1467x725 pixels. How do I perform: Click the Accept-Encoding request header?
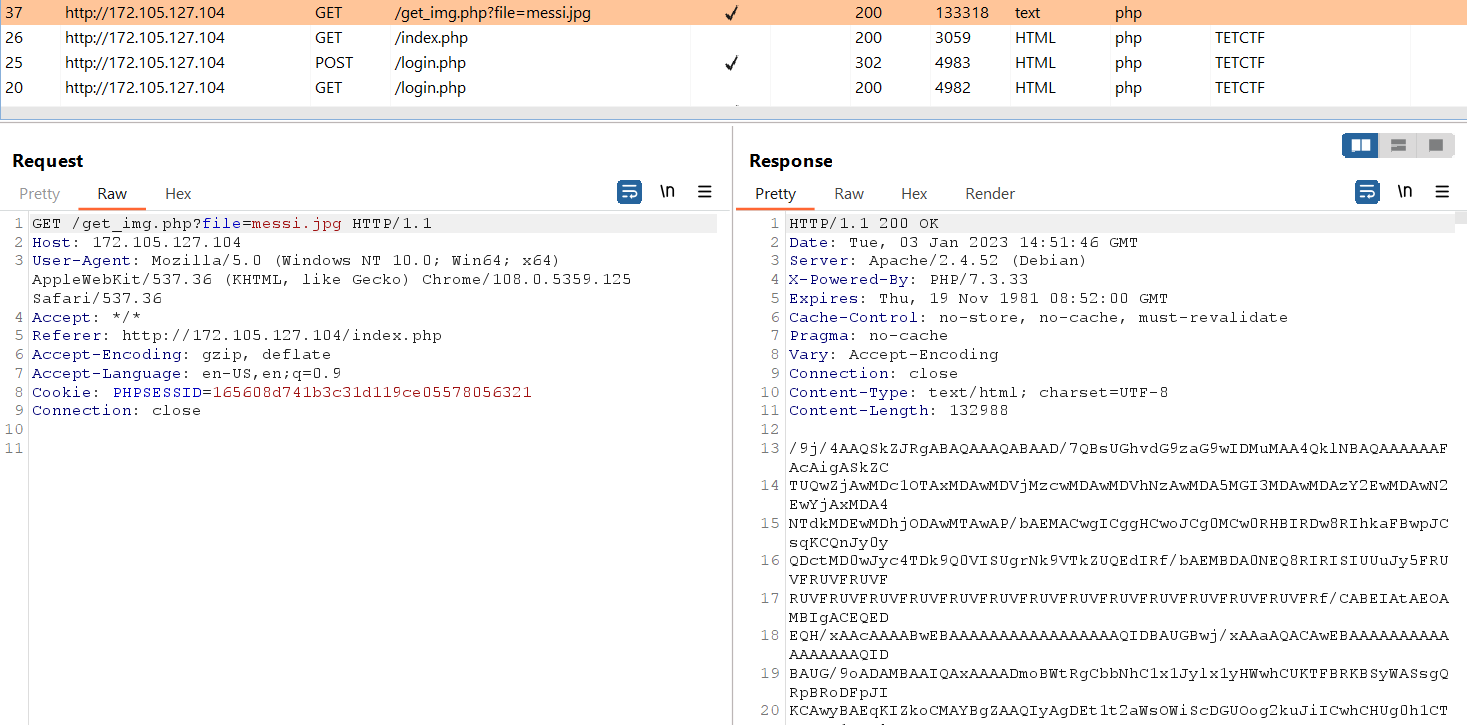[x=181, y=354]
